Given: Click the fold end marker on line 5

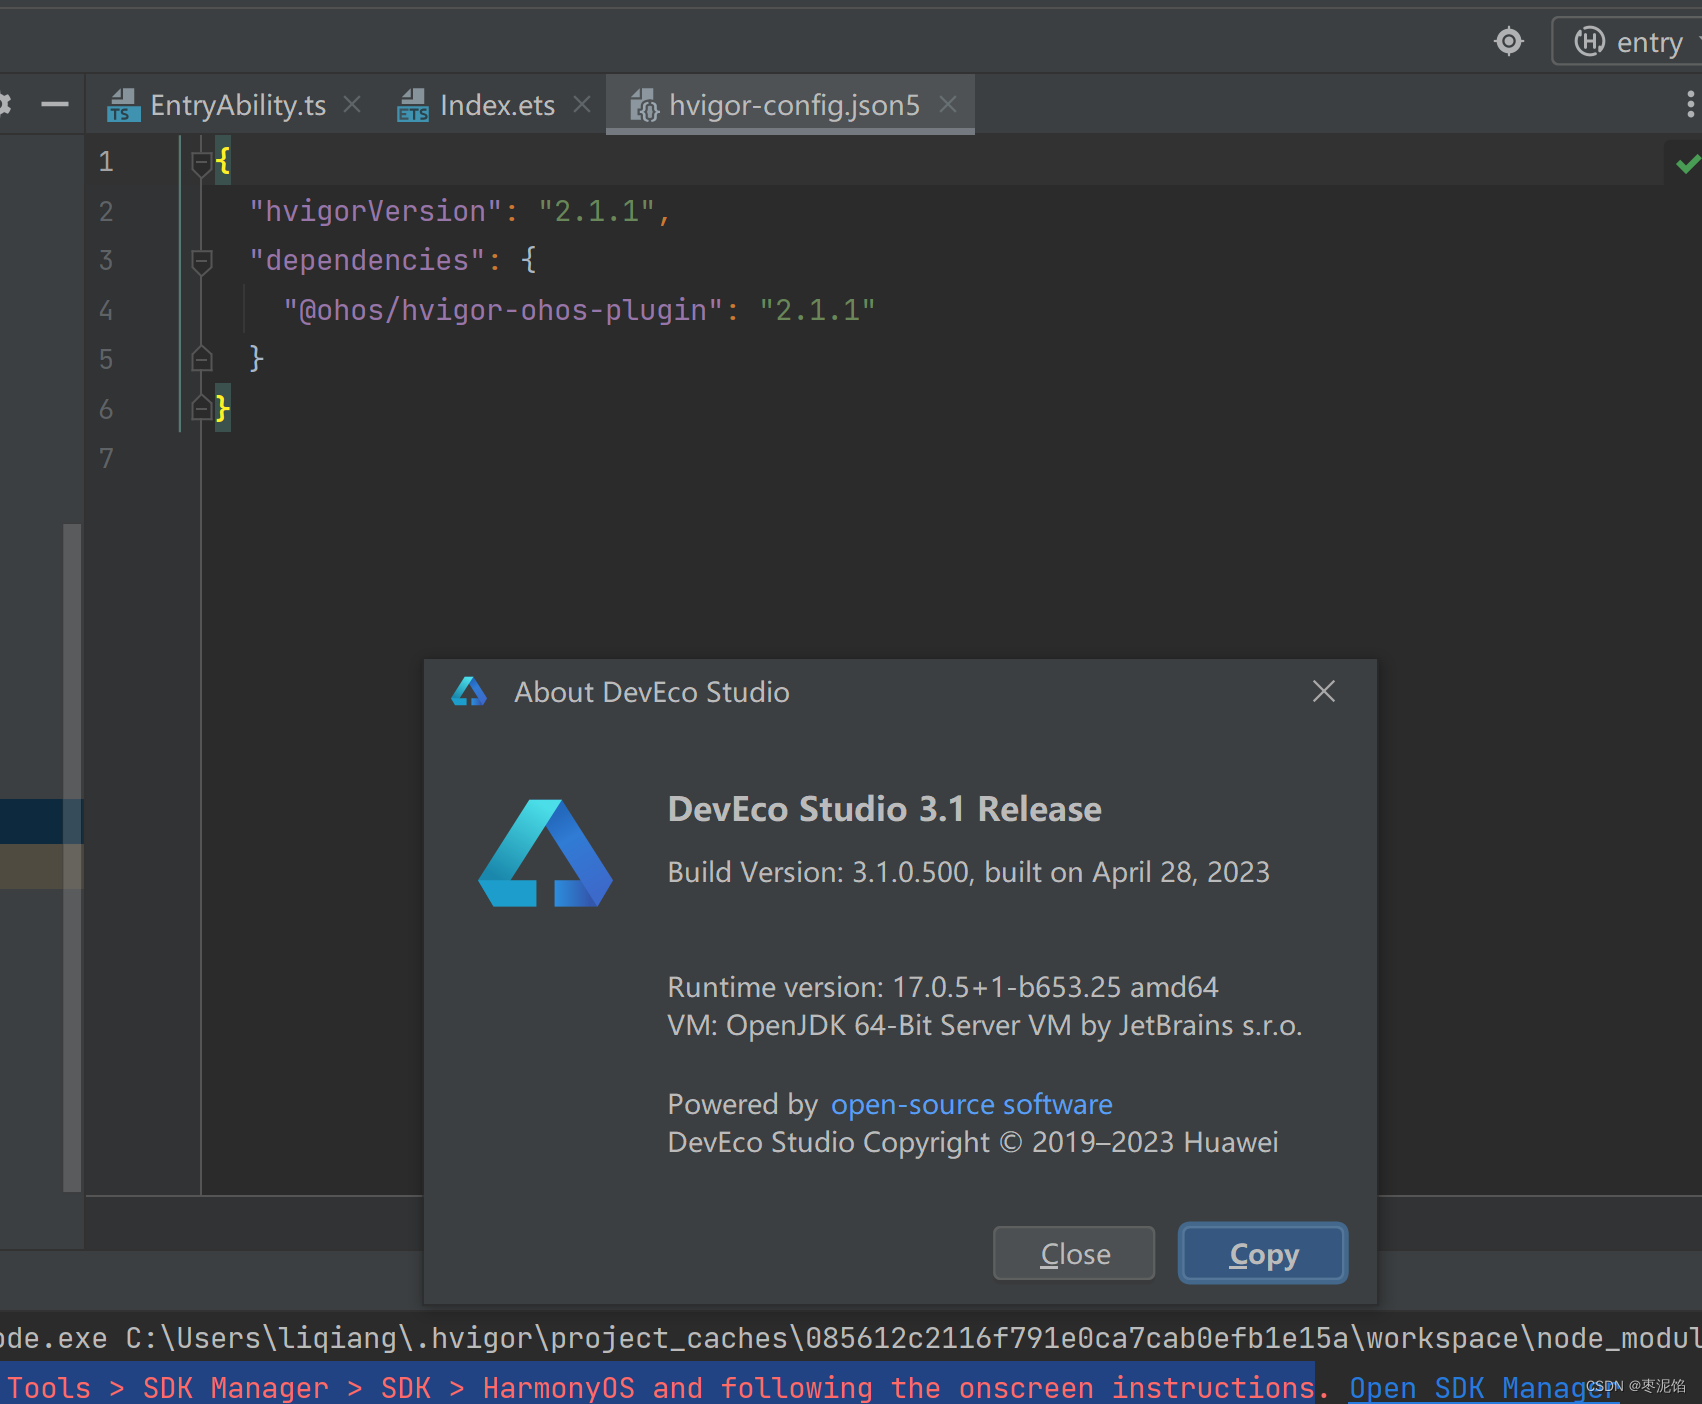Looking at the screenshot, I should pos(201,358).
